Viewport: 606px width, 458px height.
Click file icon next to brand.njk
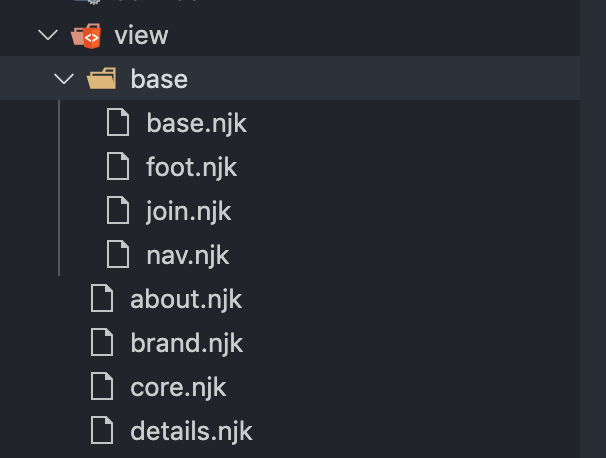point(103,343)
